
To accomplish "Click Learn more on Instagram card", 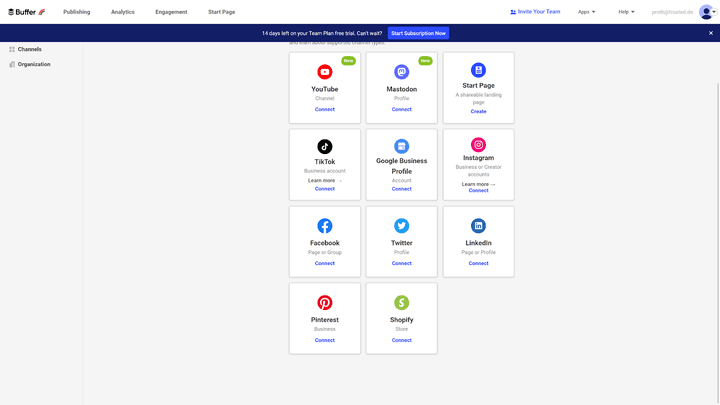I will [x=478, y=184].
